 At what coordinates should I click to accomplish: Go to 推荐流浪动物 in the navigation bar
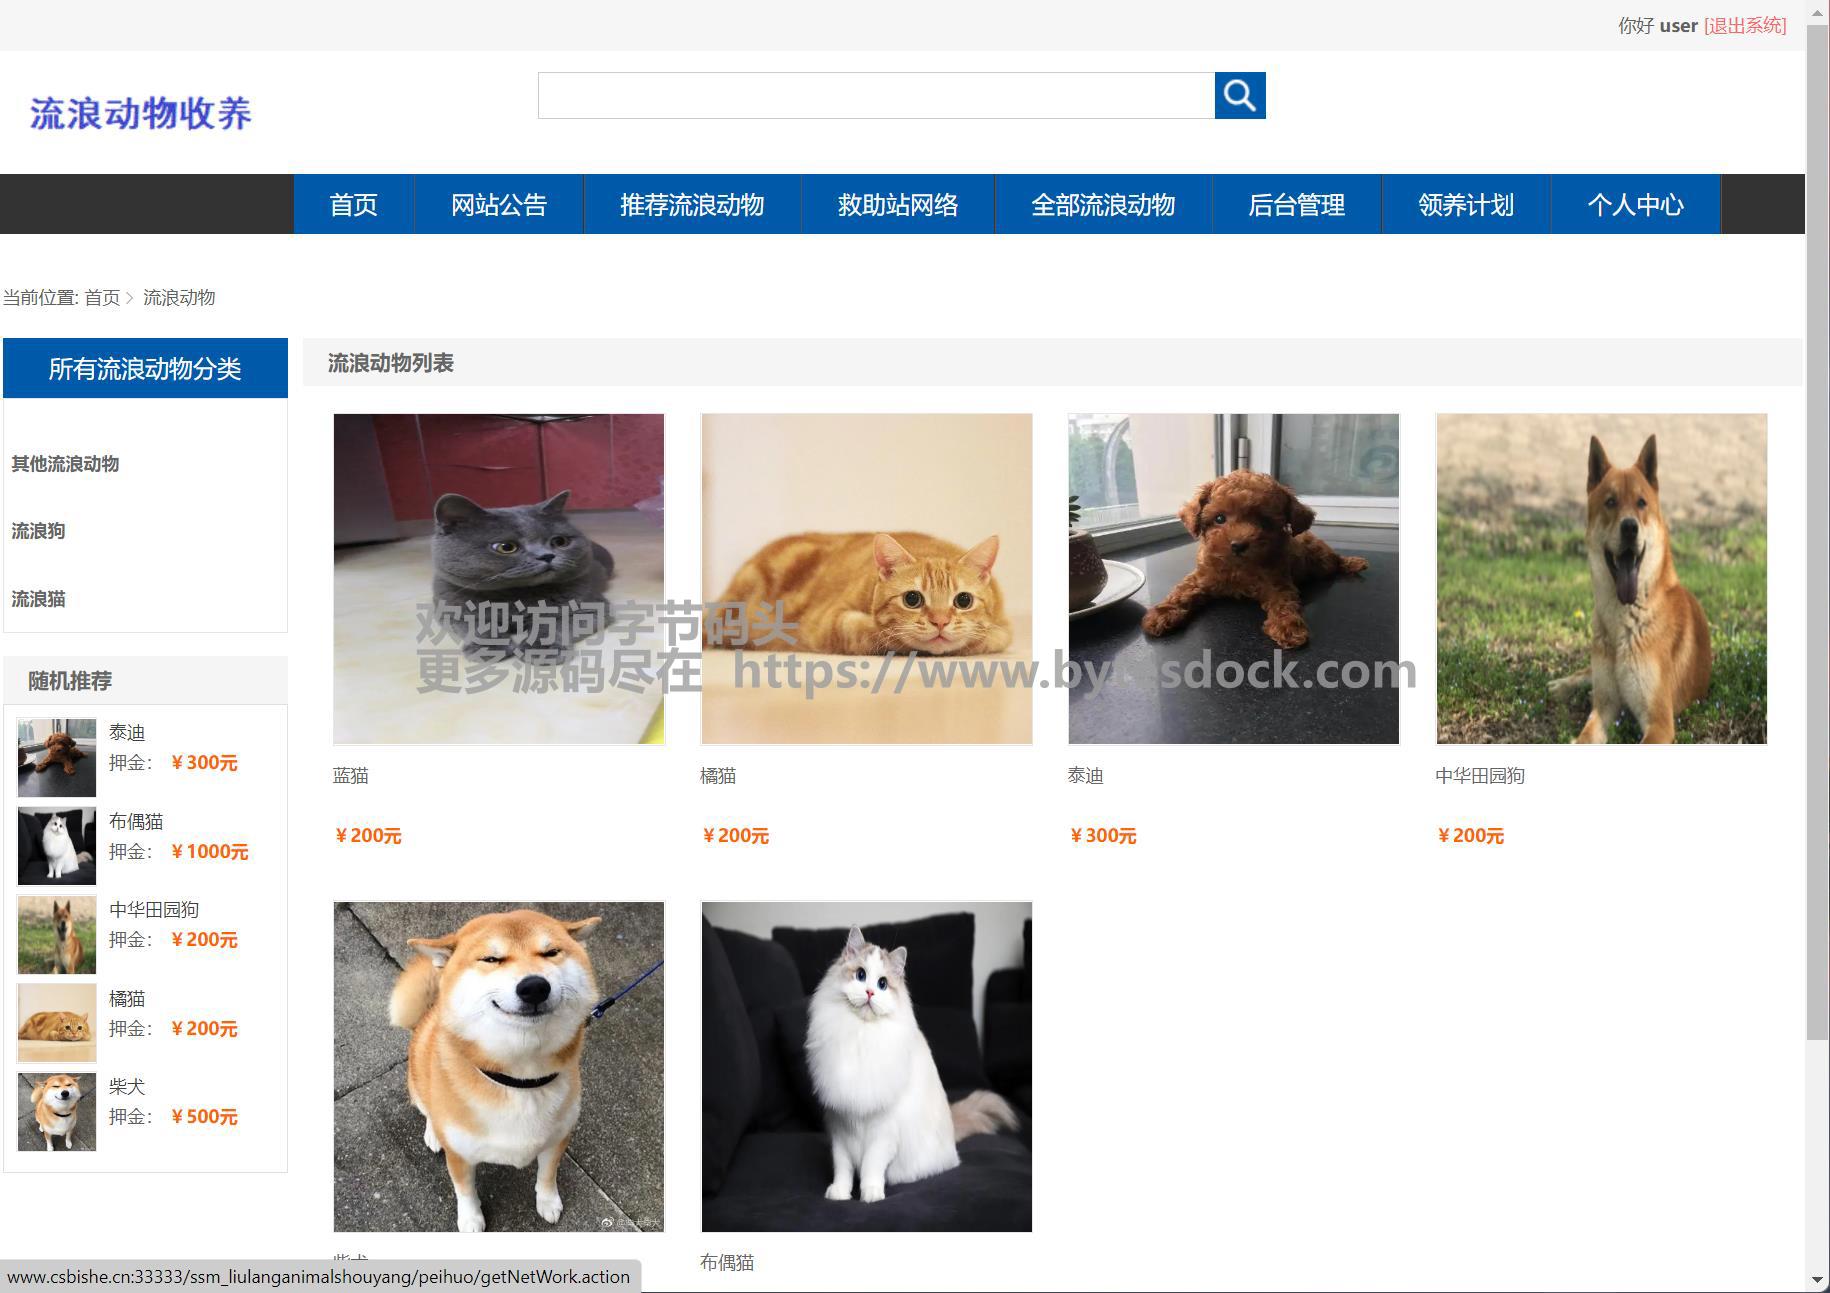692,204
